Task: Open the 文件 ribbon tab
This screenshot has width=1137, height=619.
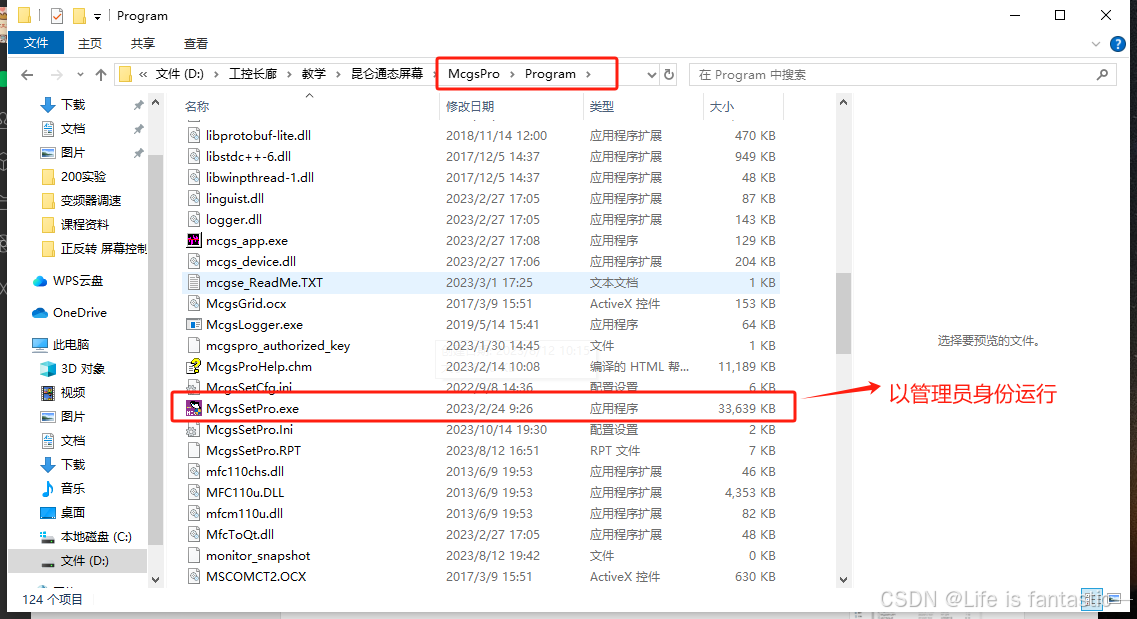Action: click(36, 43)
